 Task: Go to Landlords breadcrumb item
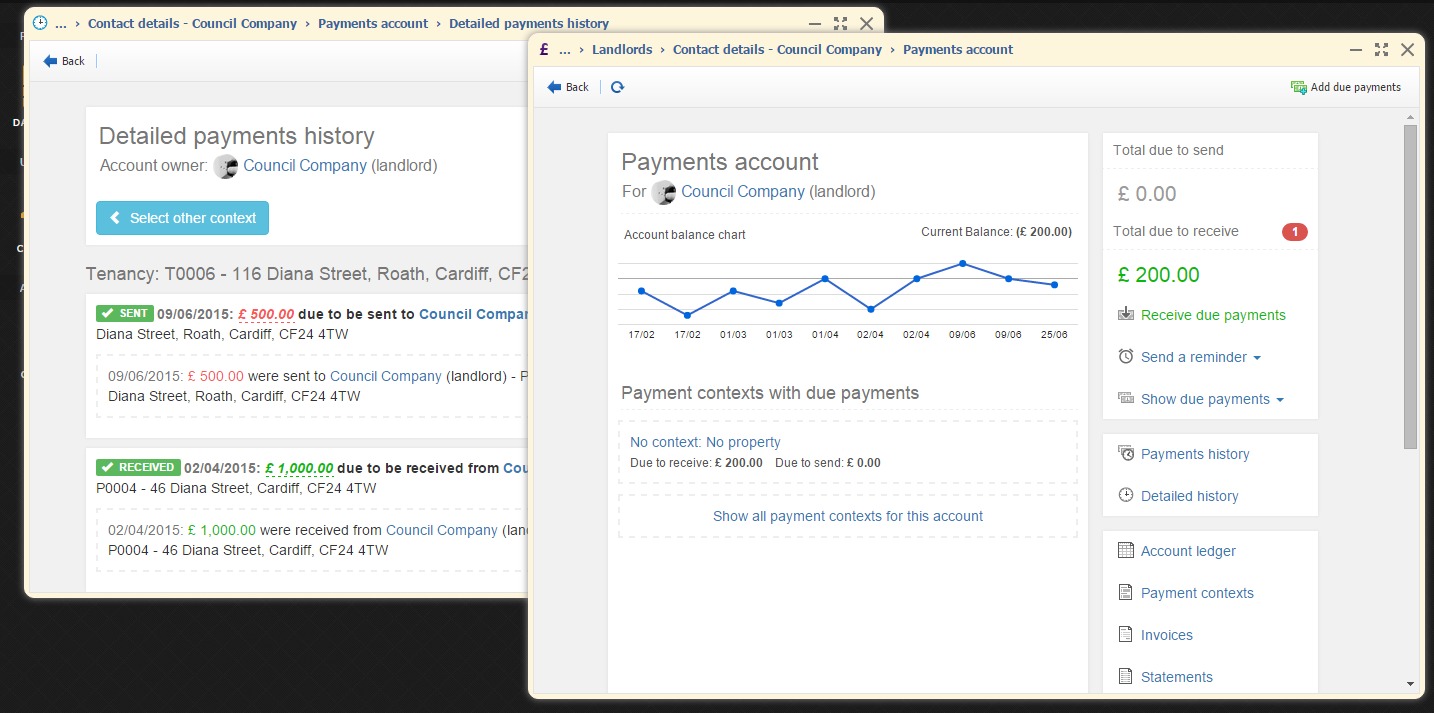click(x=622, y=50)
